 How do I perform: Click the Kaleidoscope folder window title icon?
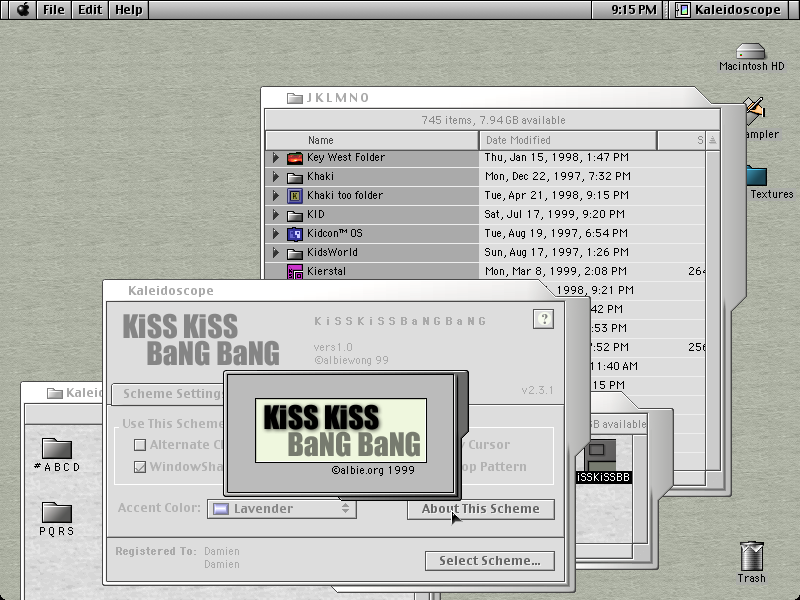tap(55, 393)
